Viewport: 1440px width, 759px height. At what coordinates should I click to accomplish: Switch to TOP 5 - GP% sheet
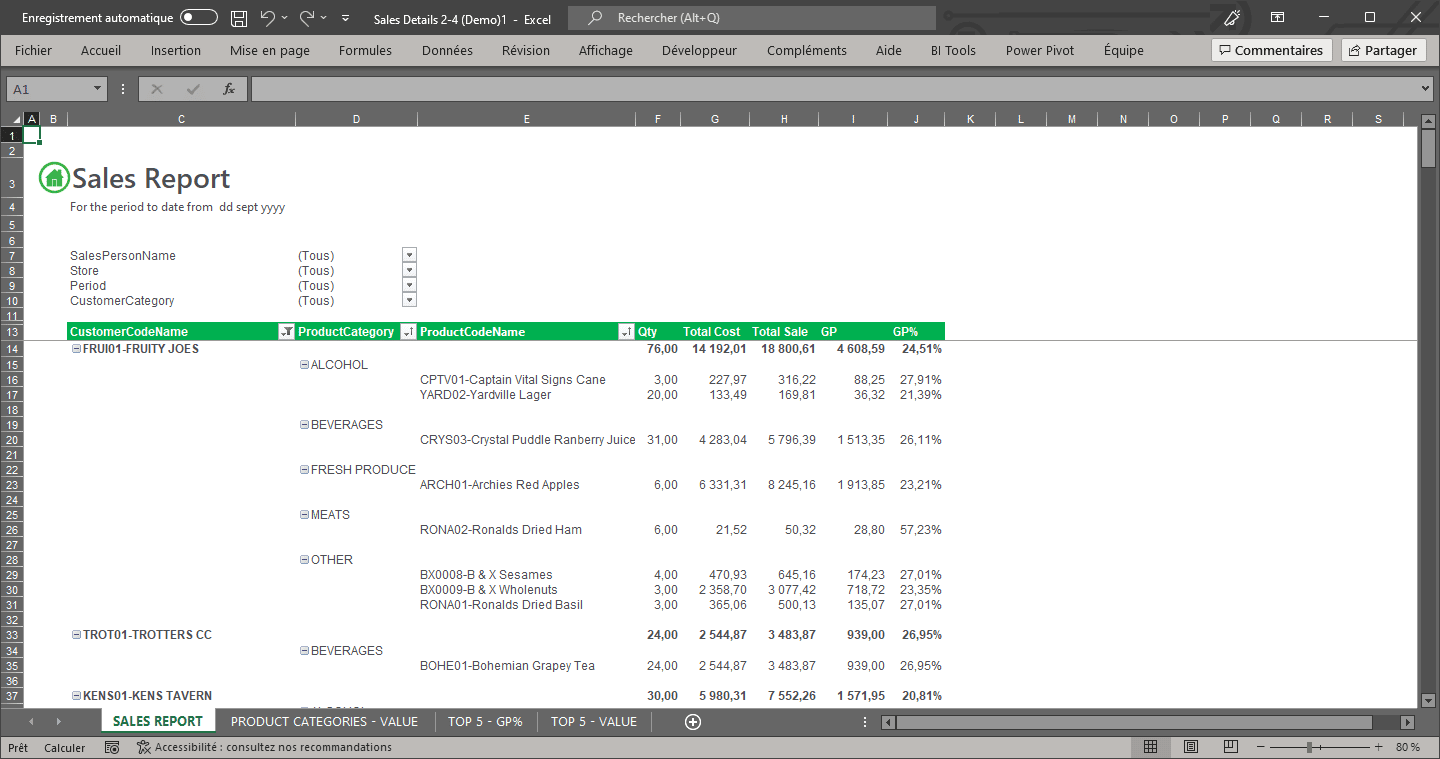[x=485, y=722]
